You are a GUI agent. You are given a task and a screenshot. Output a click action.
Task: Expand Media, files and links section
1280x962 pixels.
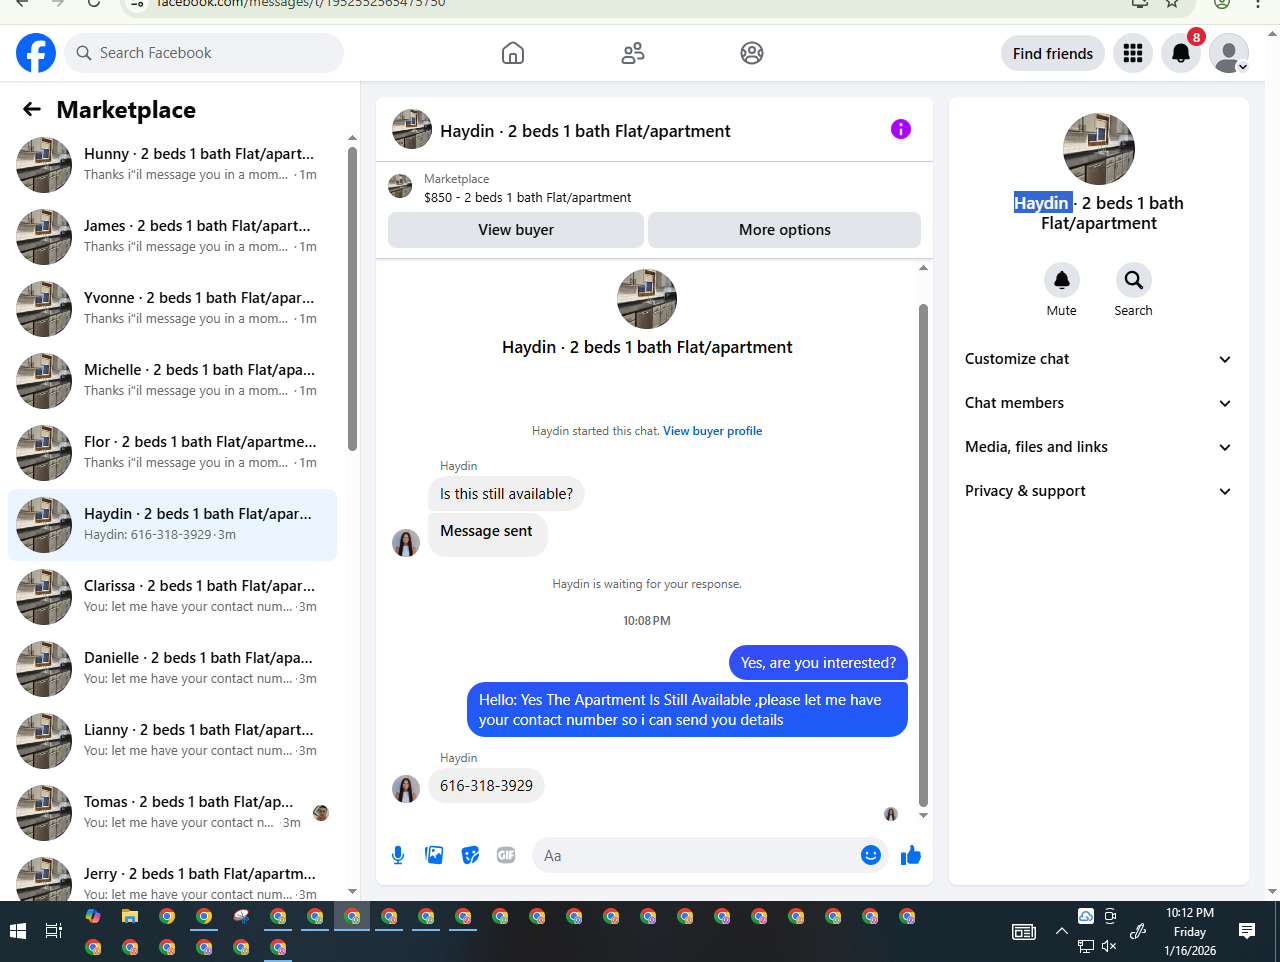[x=1098, y=447]
